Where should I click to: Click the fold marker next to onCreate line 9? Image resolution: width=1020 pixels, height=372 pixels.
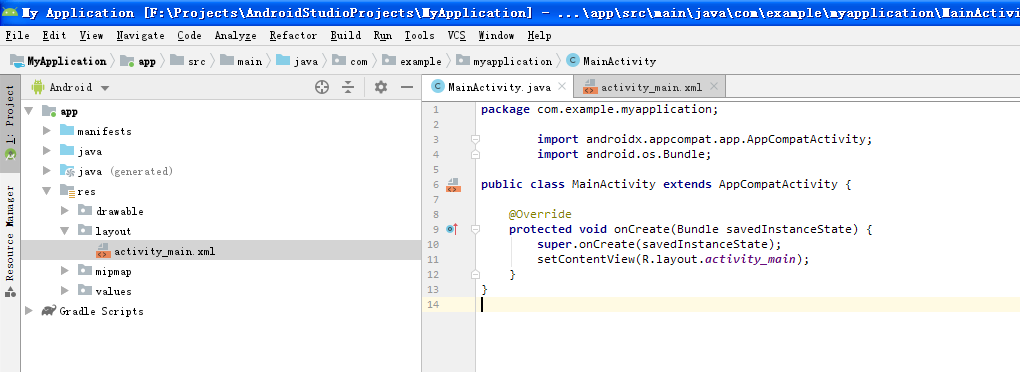[476, 229]
